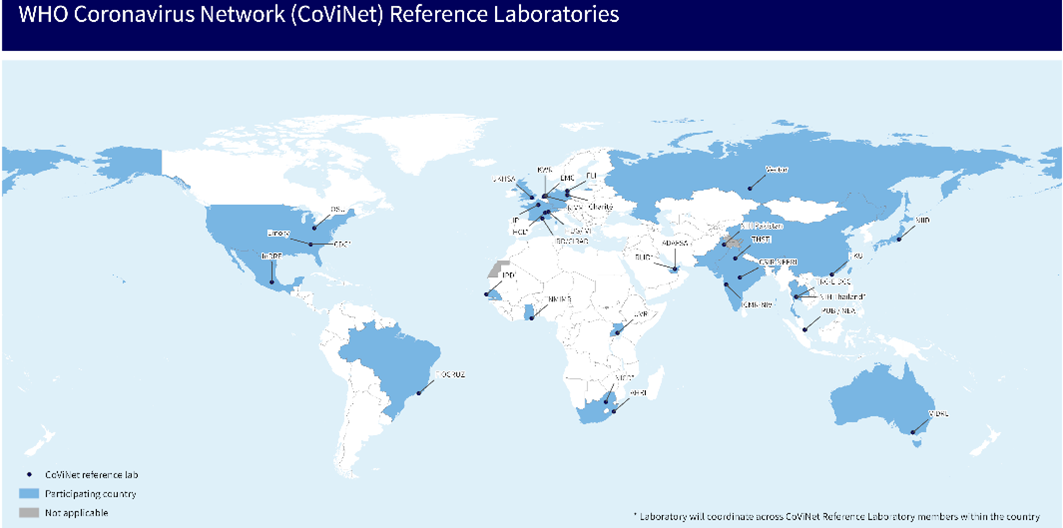
Task: Click the lab marker dot in Singapore
Action: pos(805,329)
